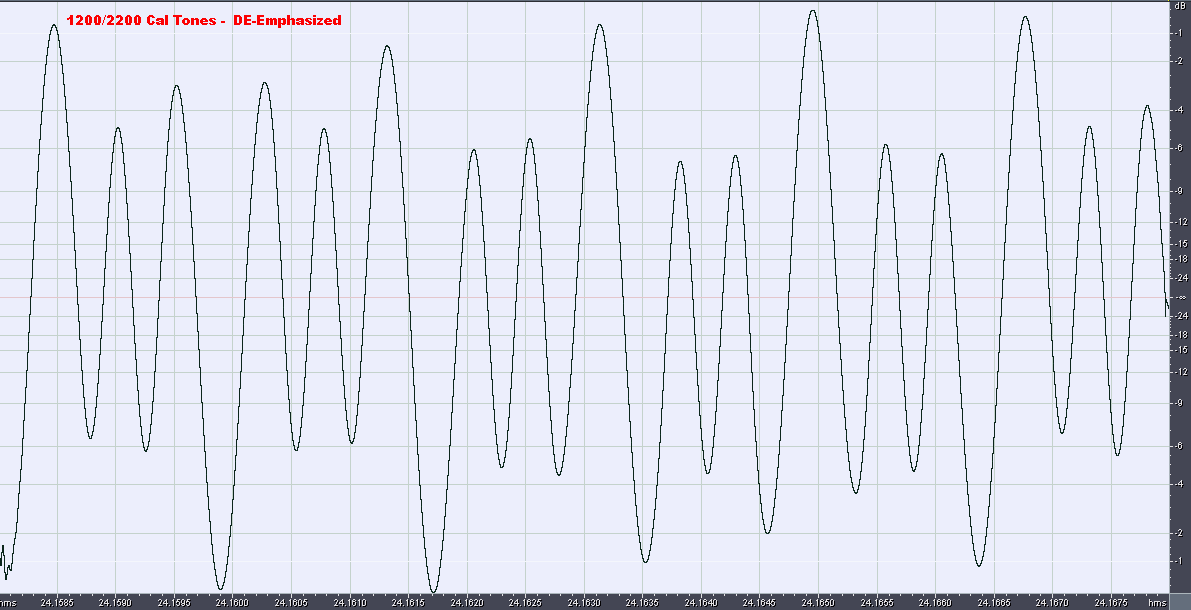This screenshot has height=610, width=1191.
Task: Click the 24.1595 time ruler label
Action: [174, 603]
